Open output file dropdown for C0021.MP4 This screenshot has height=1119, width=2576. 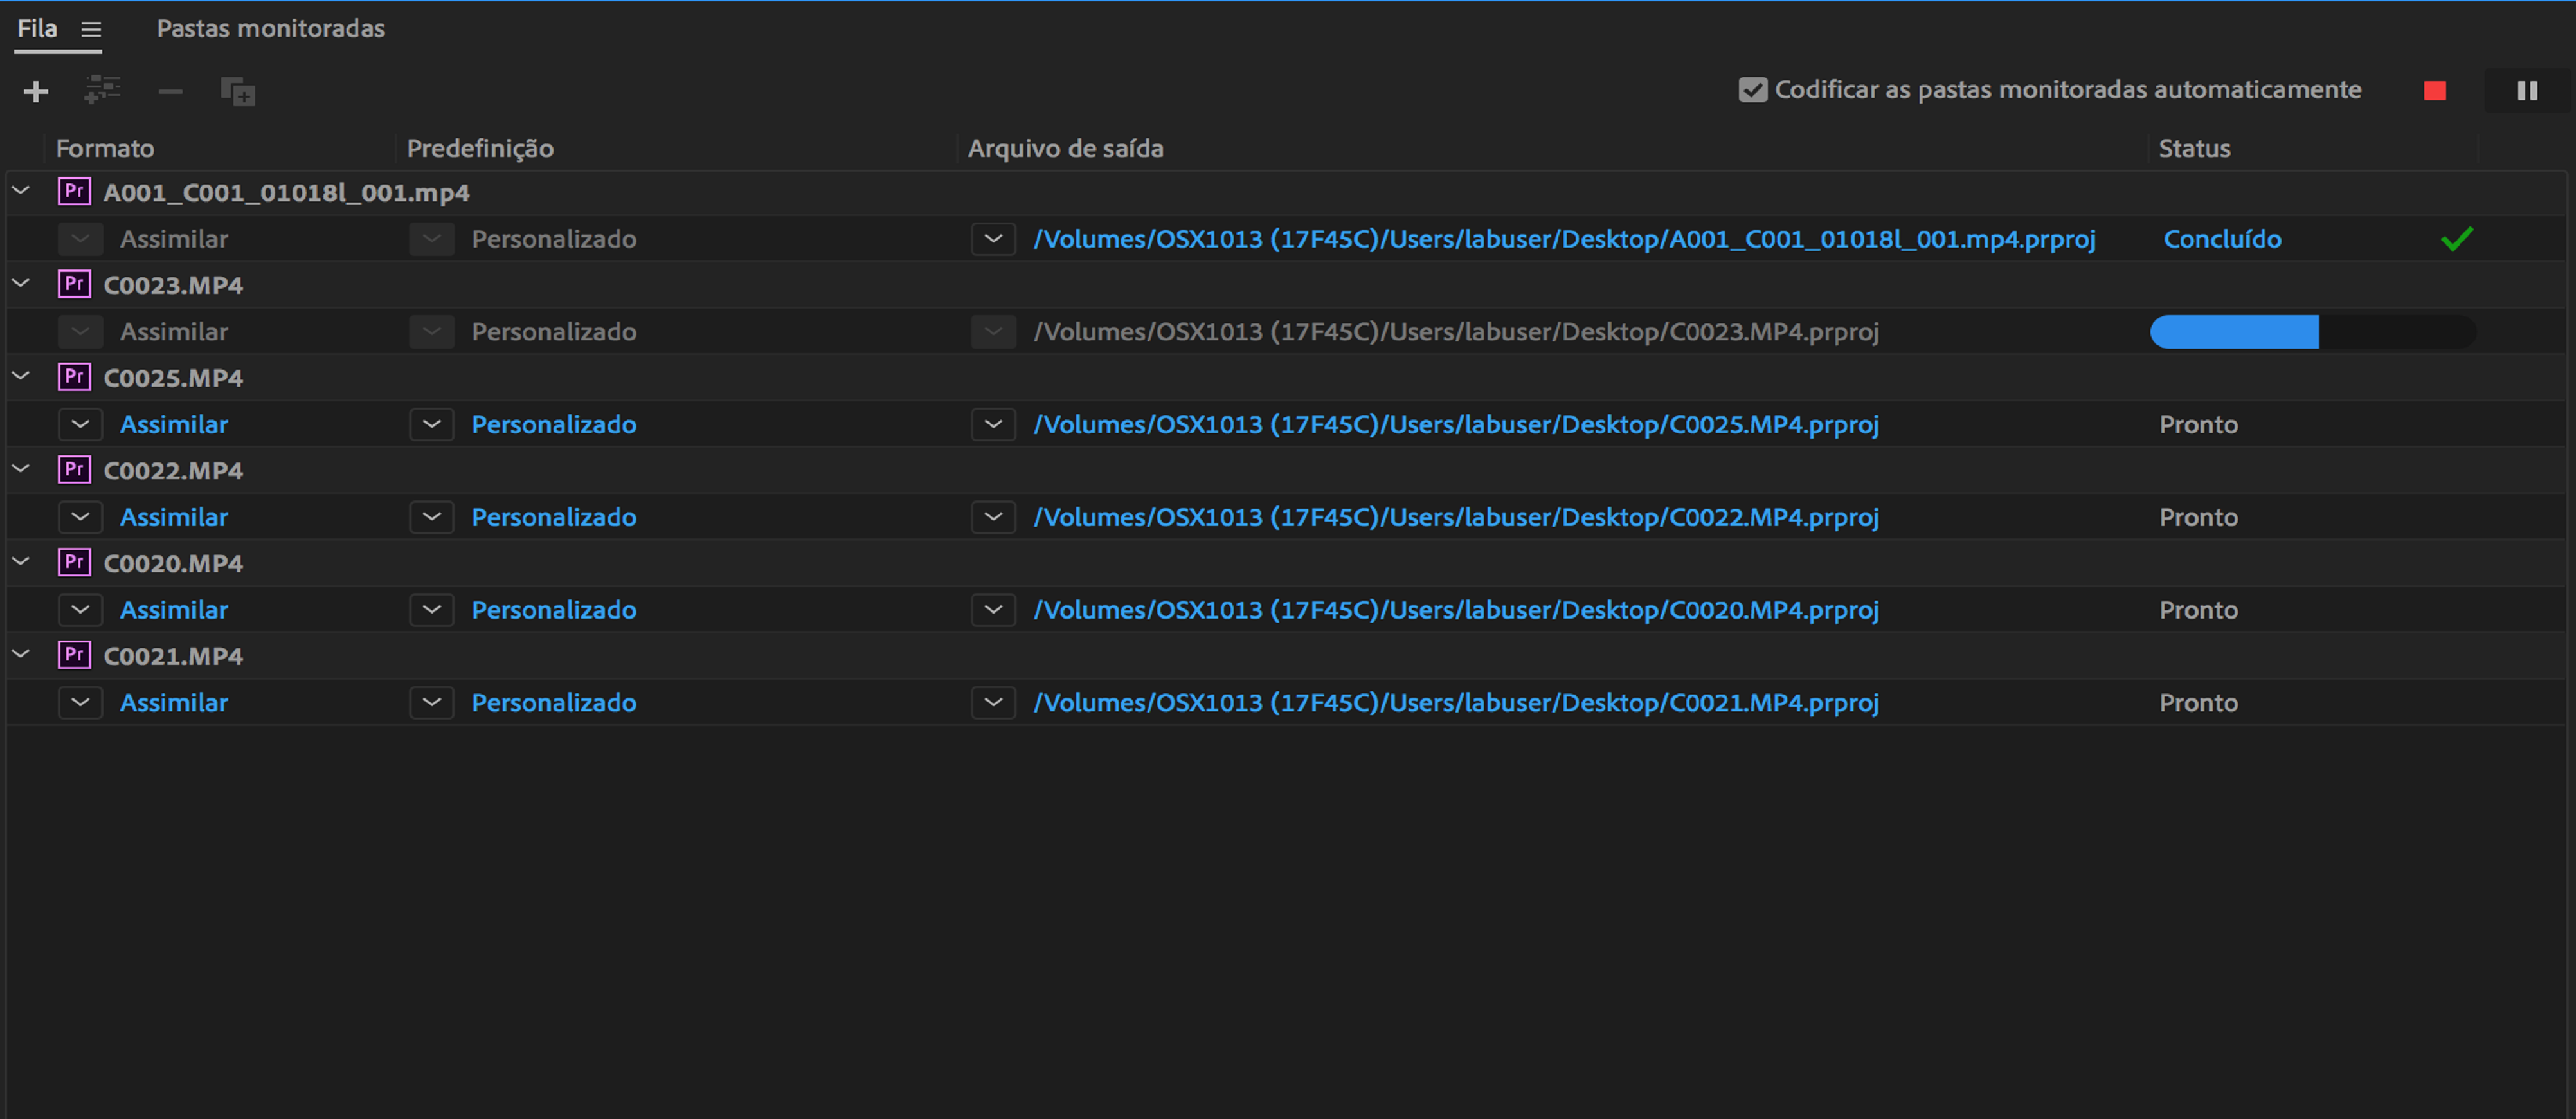point(993,702)
